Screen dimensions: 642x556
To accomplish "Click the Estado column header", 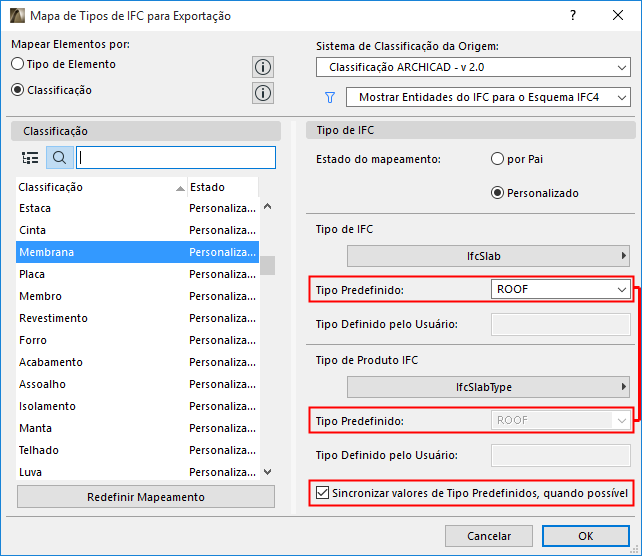I will 223,187.
